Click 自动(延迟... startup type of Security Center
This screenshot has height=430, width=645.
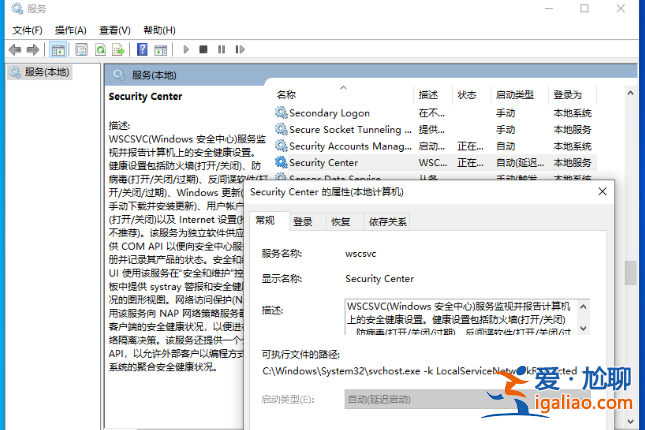click(x=520, y=163)
